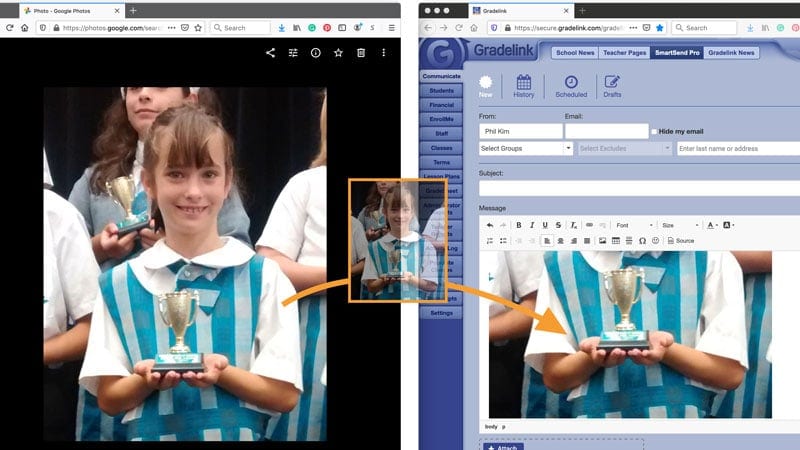Click the New message button
The height and width of the screenshot is (450, 800).
(x=486, y=86)
